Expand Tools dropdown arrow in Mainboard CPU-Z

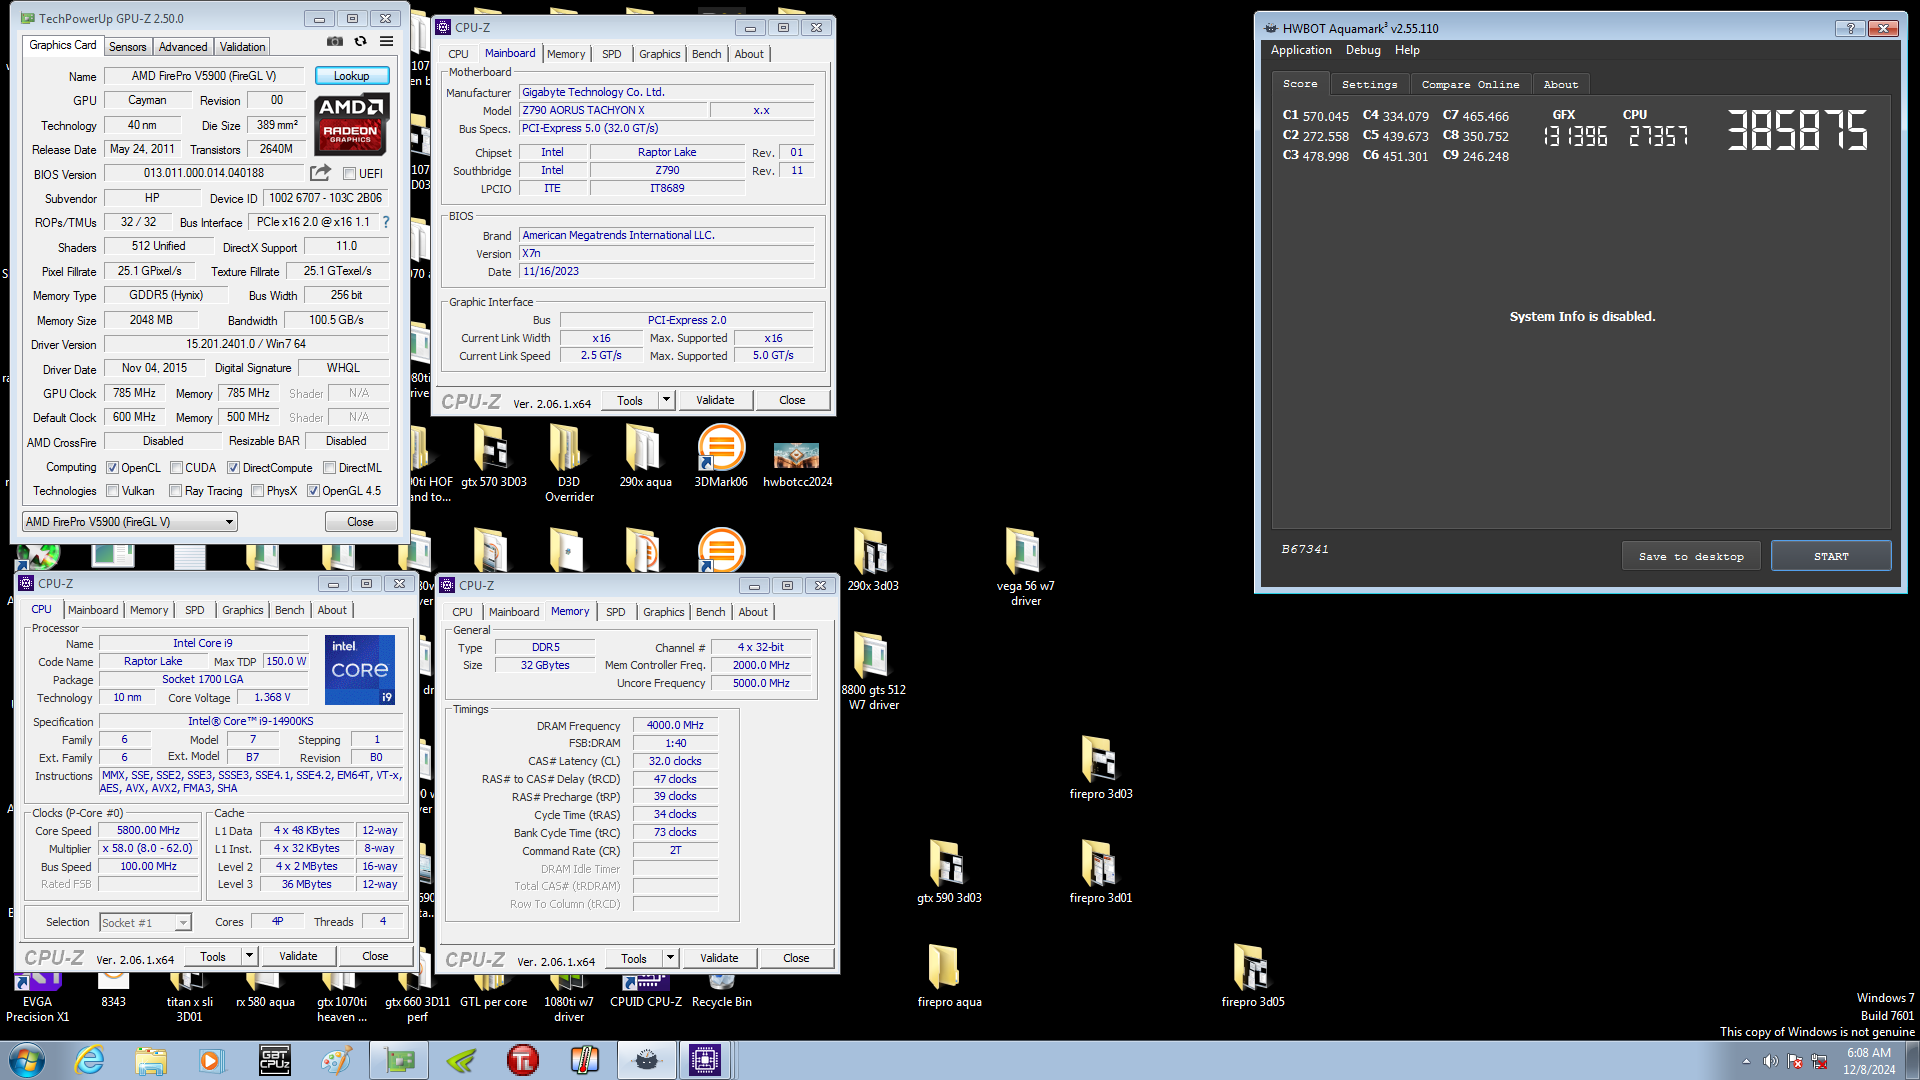click(666, 400)
